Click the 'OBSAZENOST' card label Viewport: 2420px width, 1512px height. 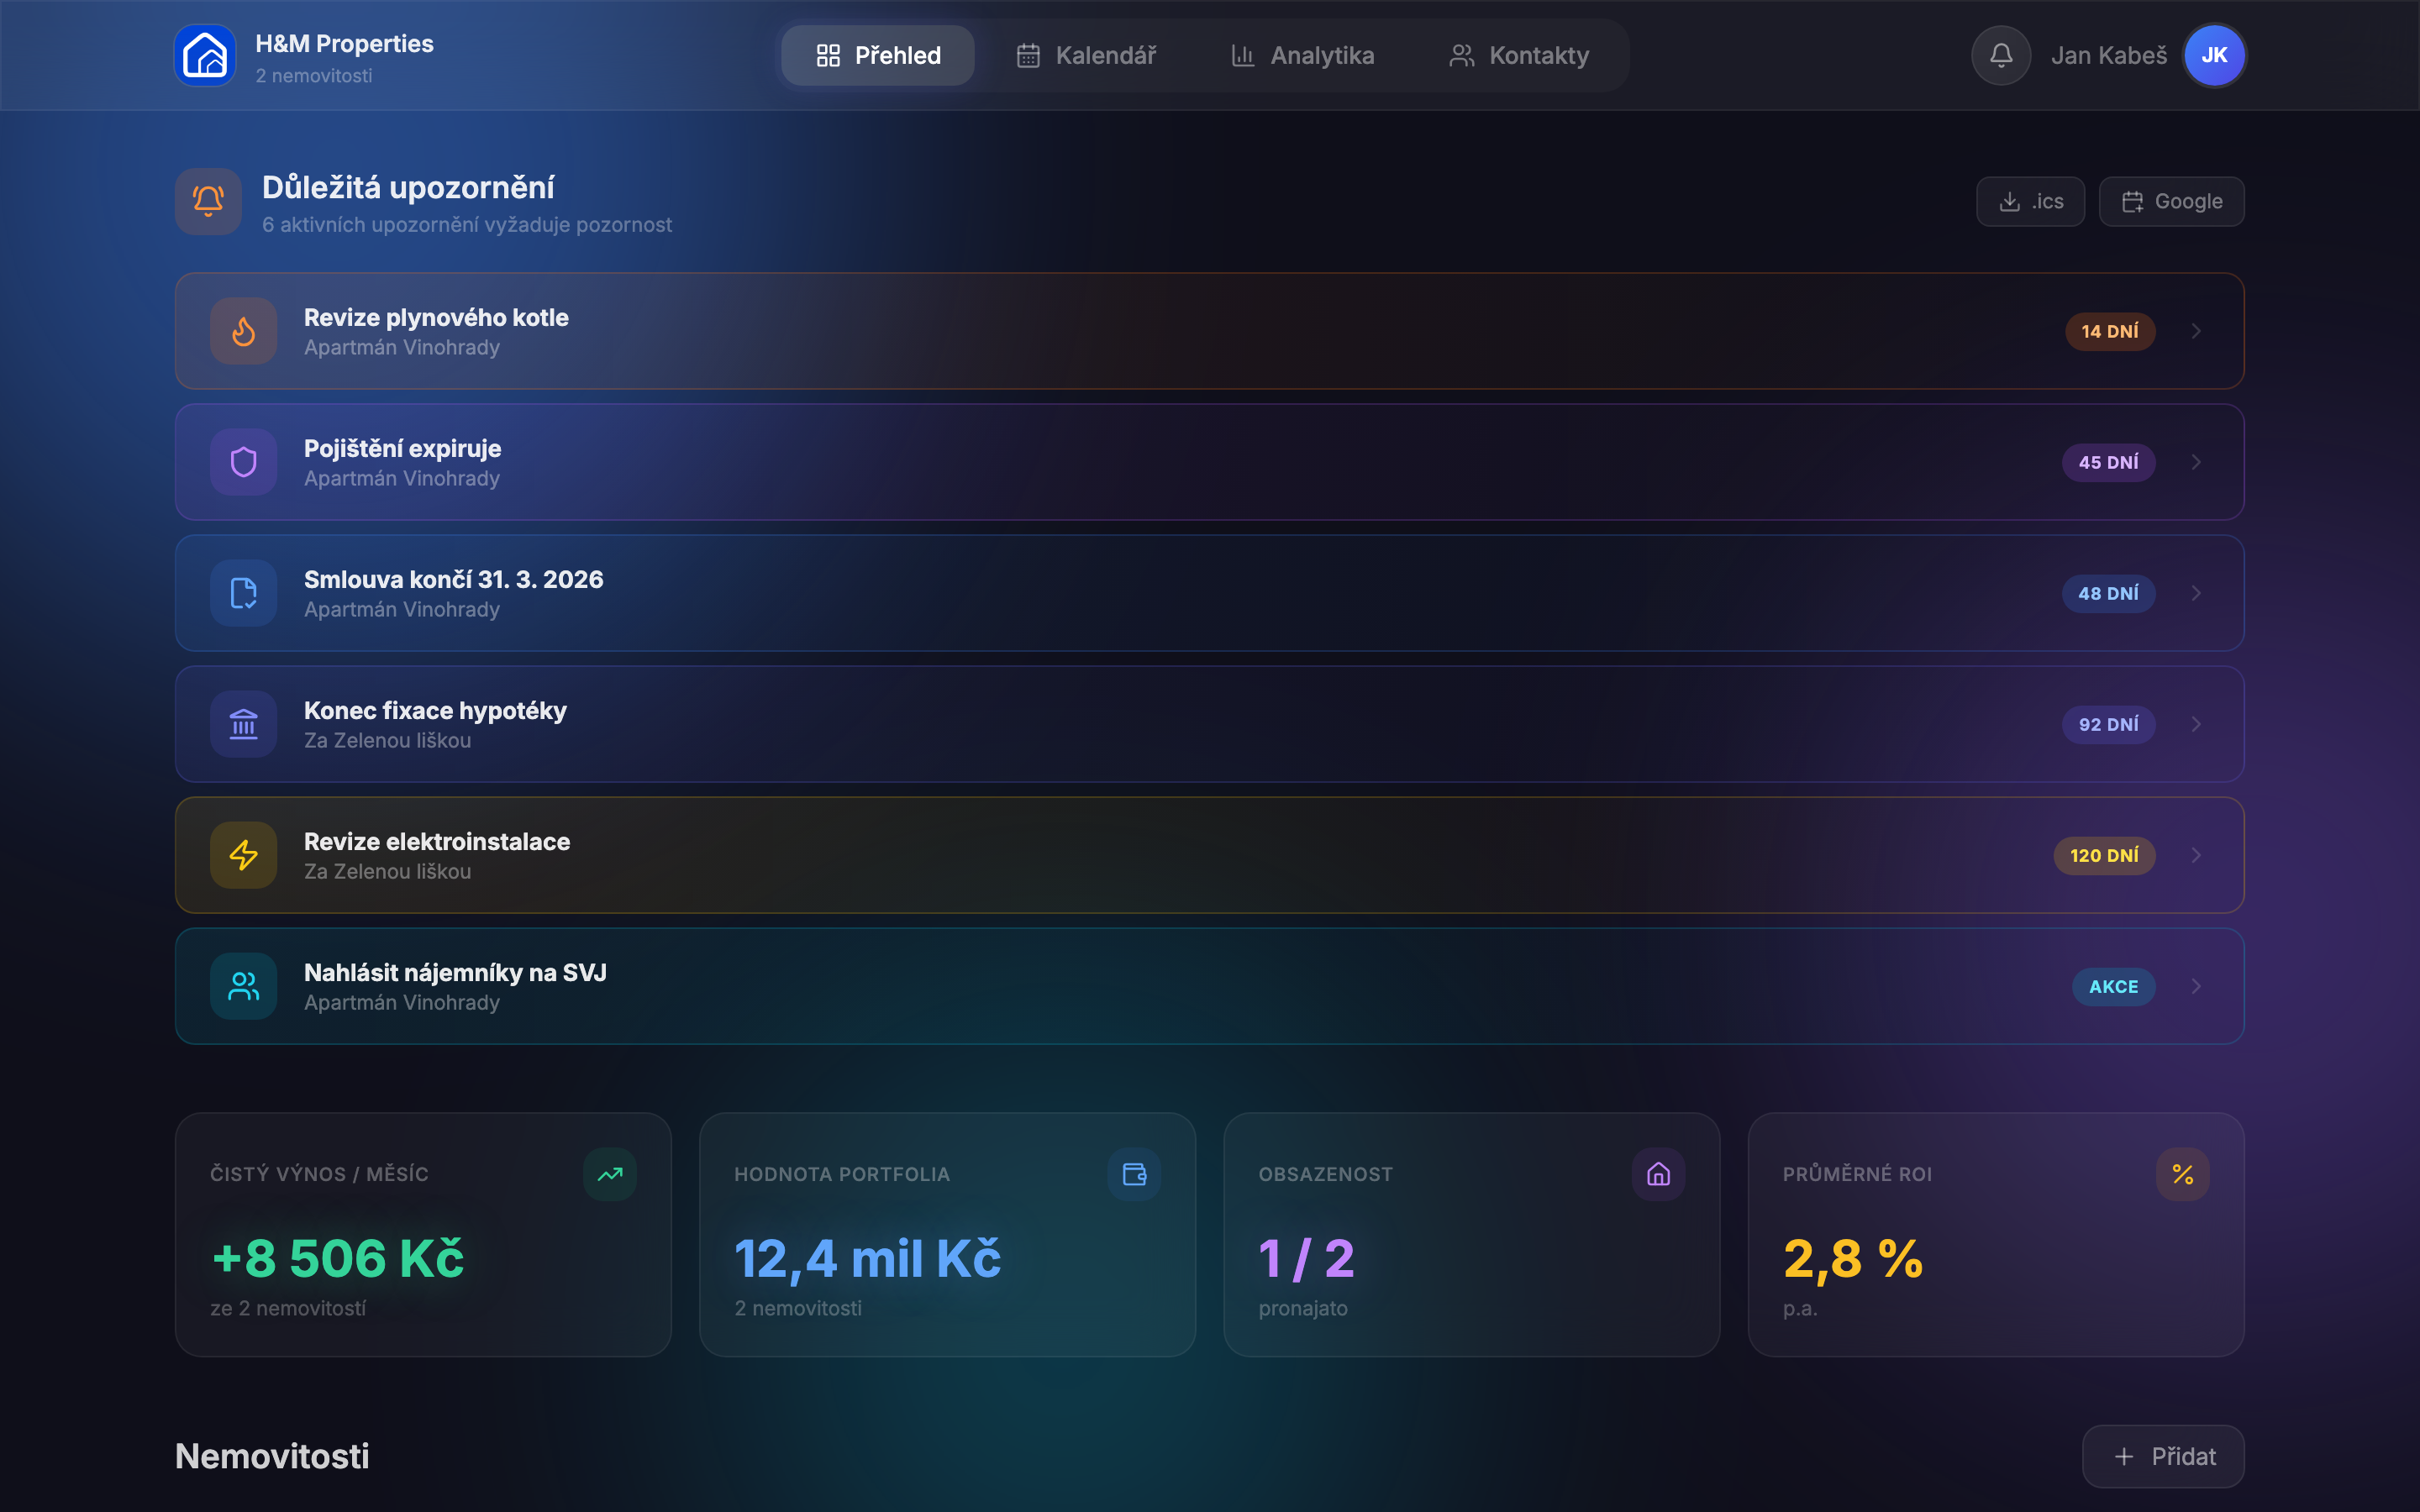pyautogui.click(x=1325, y=1174)
